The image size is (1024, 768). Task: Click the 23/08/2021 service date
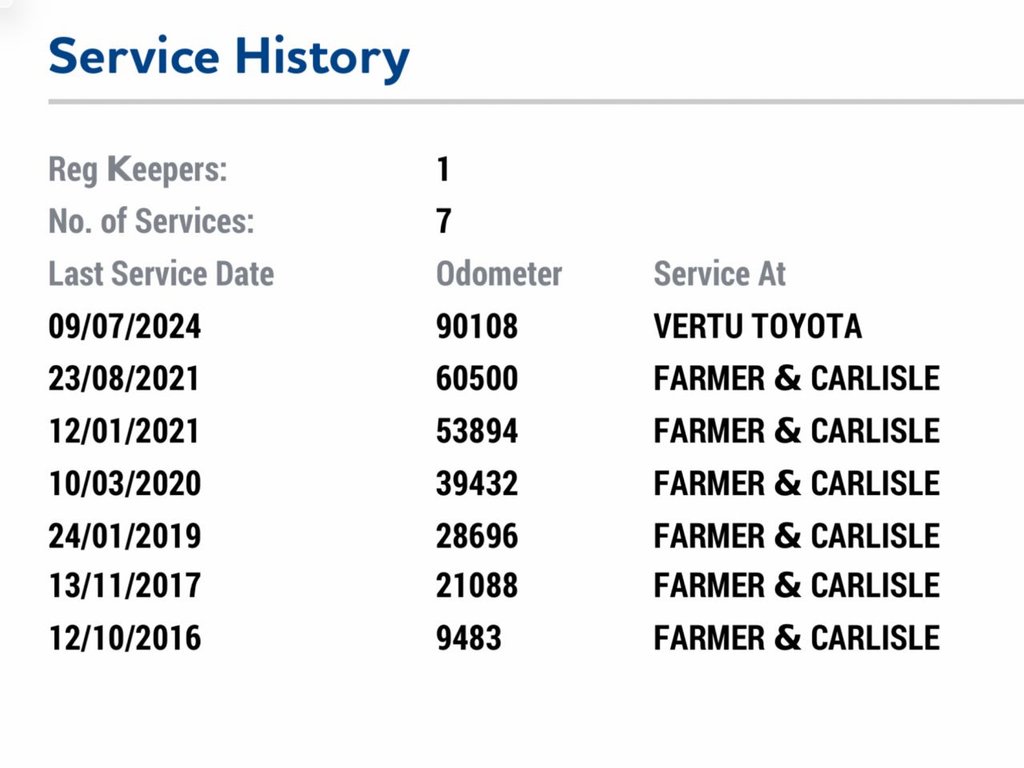click(124, 379)
